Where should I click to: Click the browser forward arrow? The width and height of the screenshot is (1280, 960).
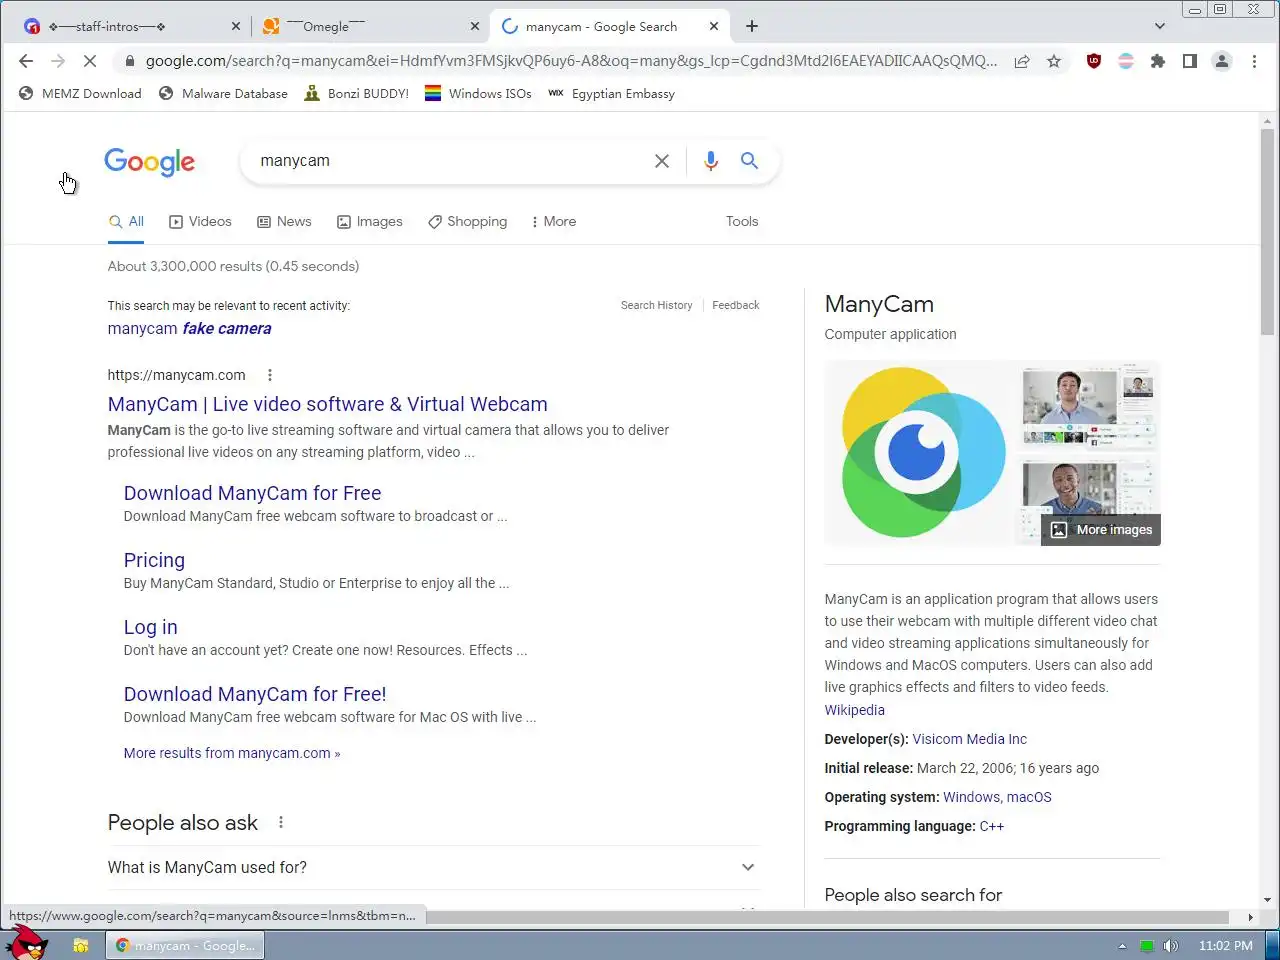coord(58,61)
